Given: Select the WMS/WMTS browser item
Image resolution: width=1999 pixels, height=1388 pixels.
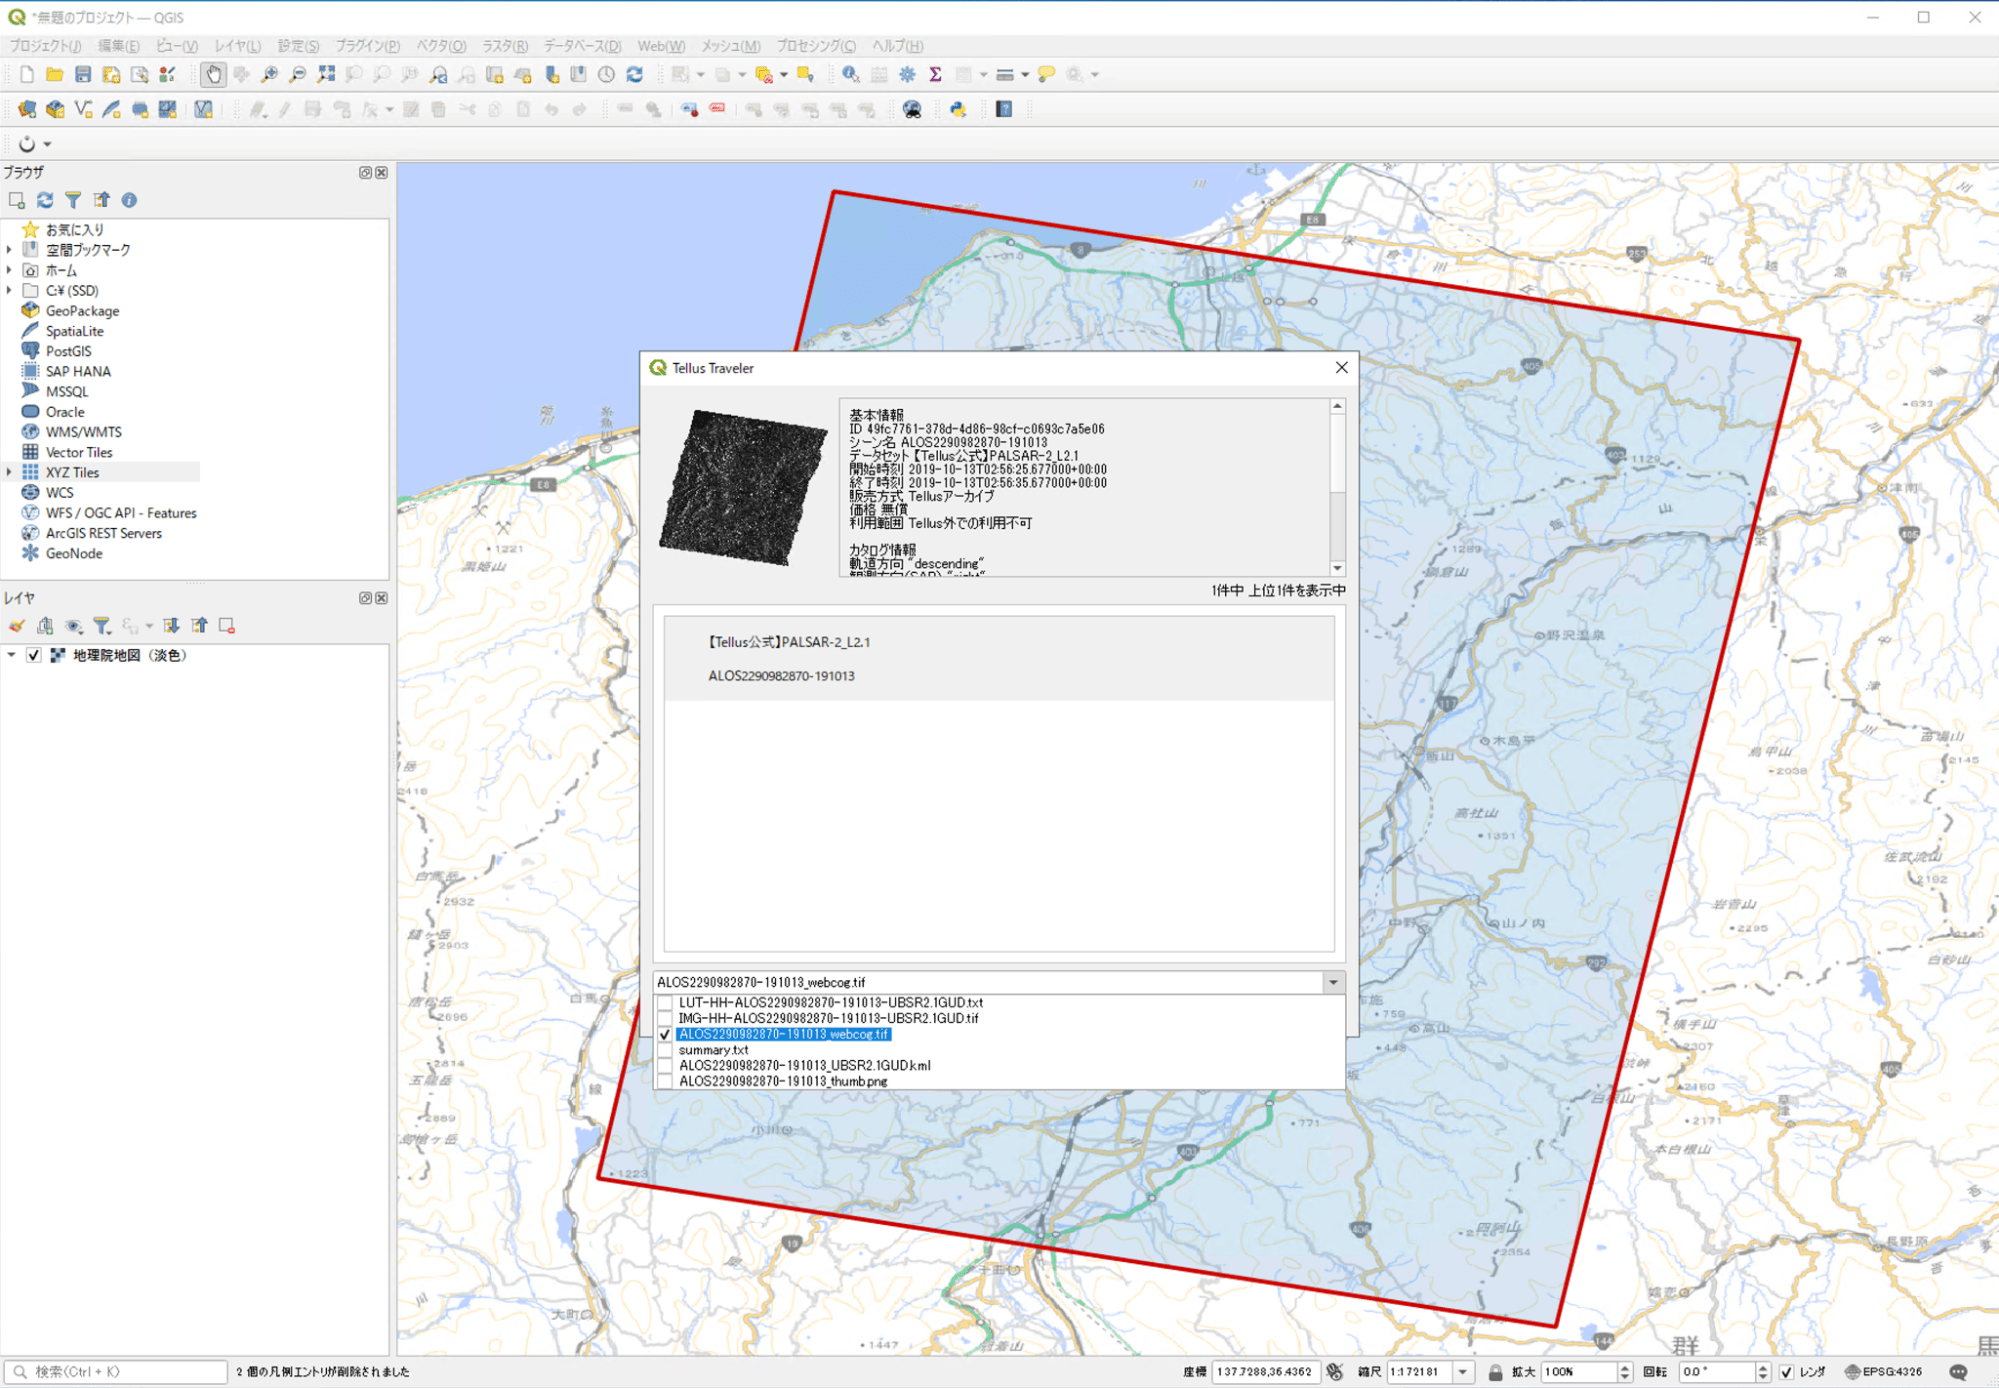Looking at the screenshot, I should pyautogui.click(x=83, y=432).
